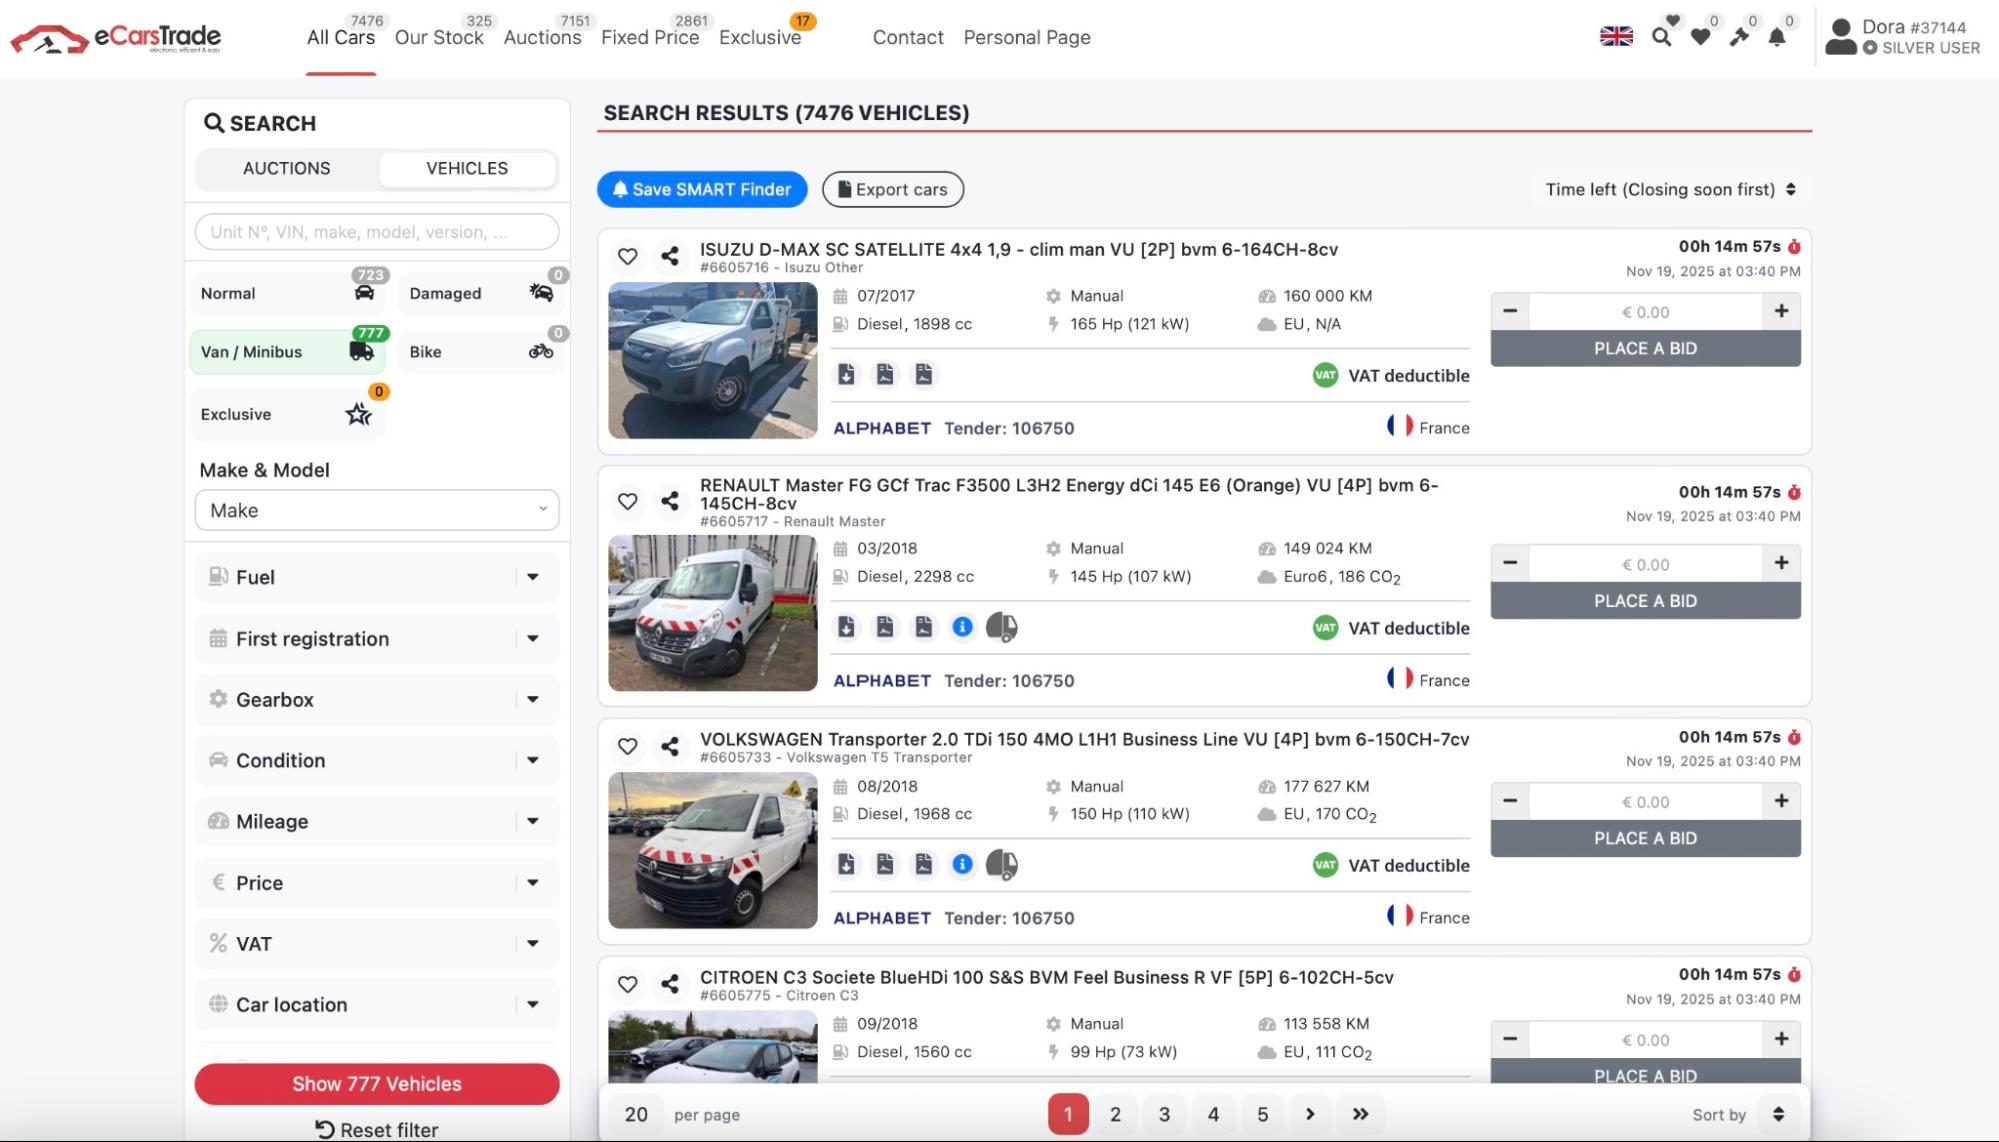Enable the Damaged vehicles filter
This screenshot has height=1142, width=1999.
480,293
